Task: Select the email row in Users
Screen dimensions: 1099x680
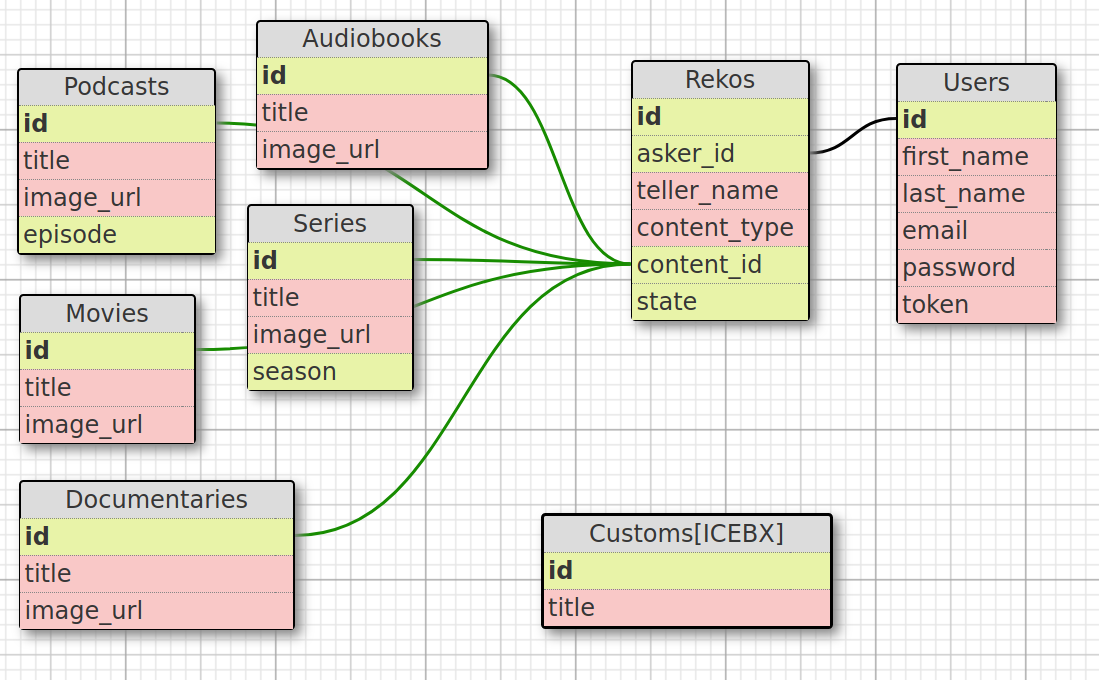Action: pos(976,231)
